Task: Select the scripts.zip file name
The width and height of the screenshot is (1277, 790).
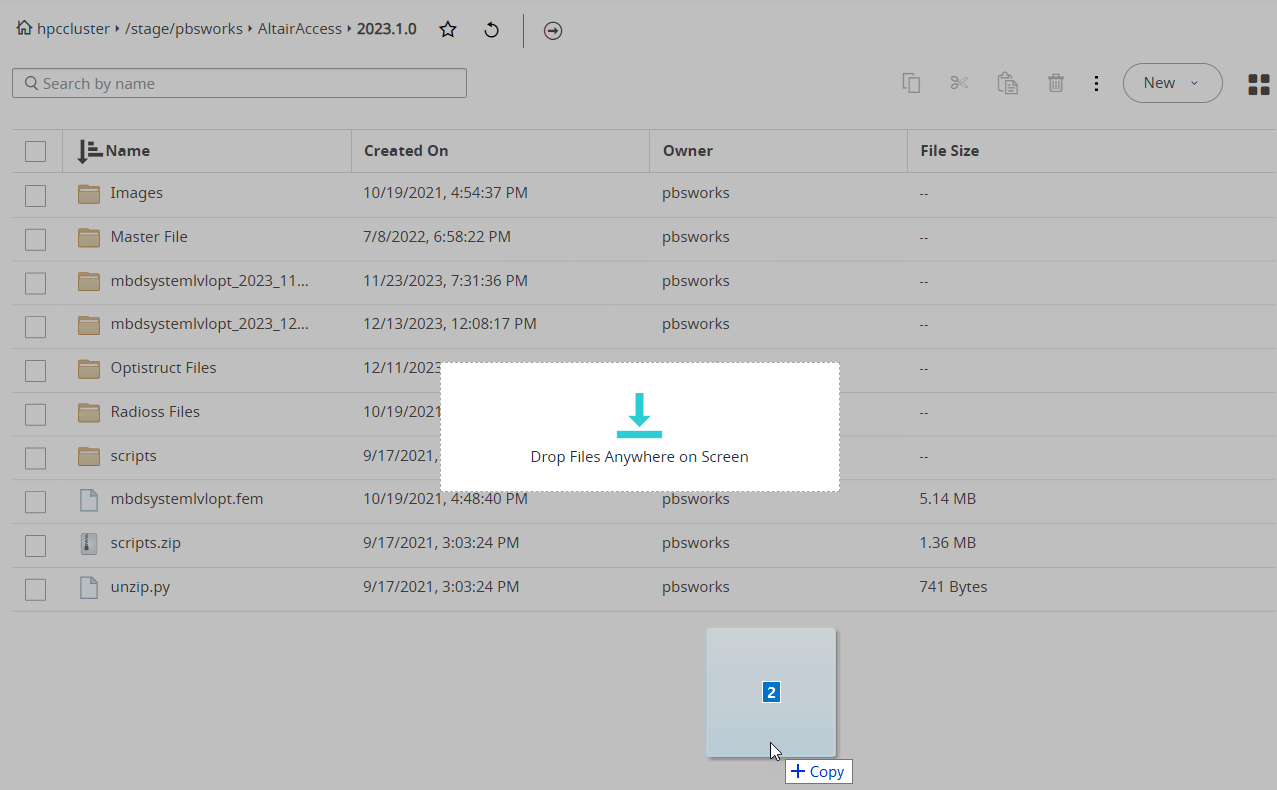Action: pyautogui.click(x=146, y=543)
